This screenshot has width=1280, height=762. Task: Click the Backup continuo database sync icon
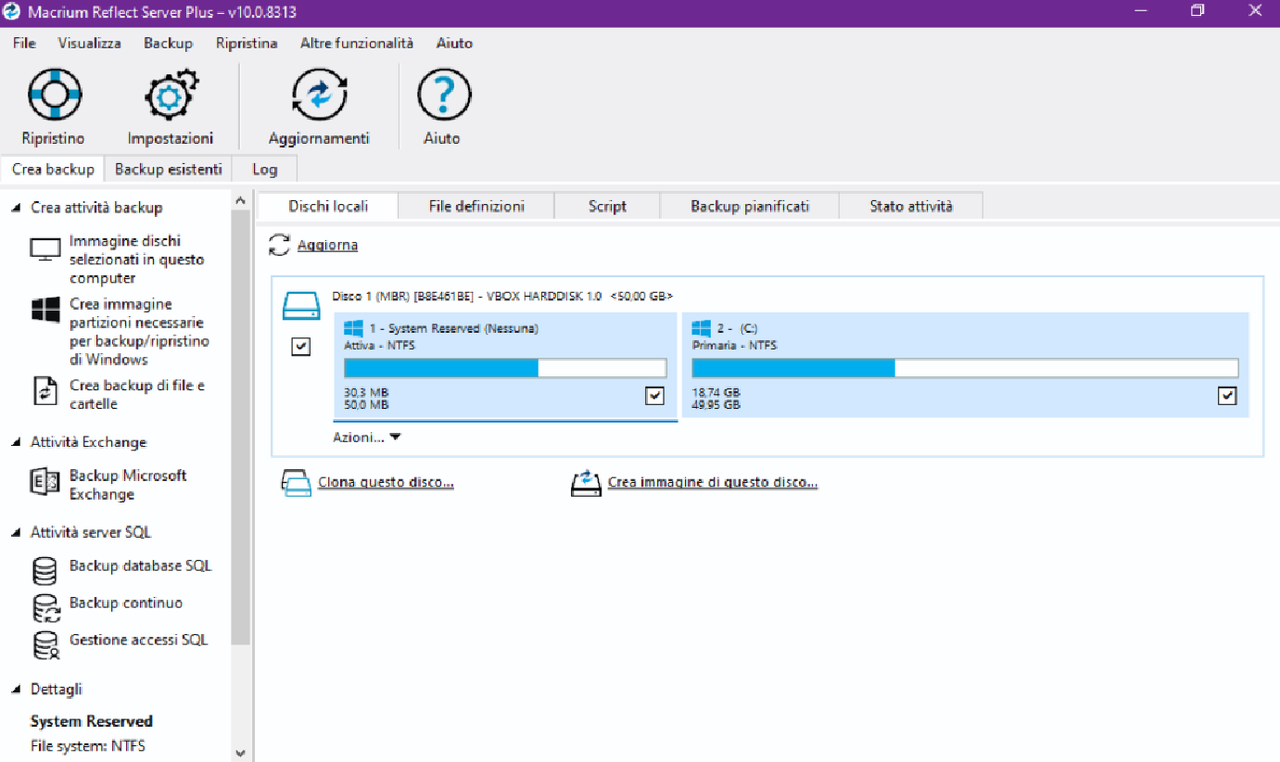[x=46, y=608]
